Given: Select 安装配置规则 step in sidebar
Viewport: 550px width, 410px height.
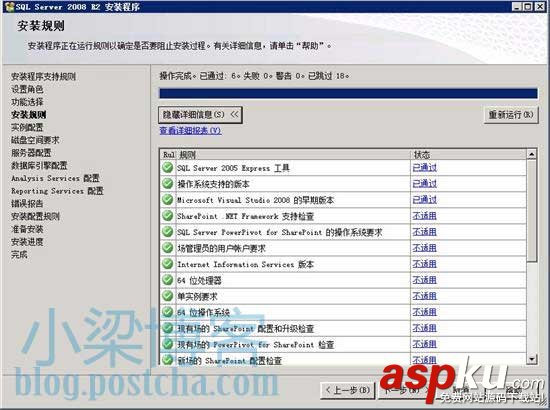Looking at the screenshot, I should [x=35, y=216].
